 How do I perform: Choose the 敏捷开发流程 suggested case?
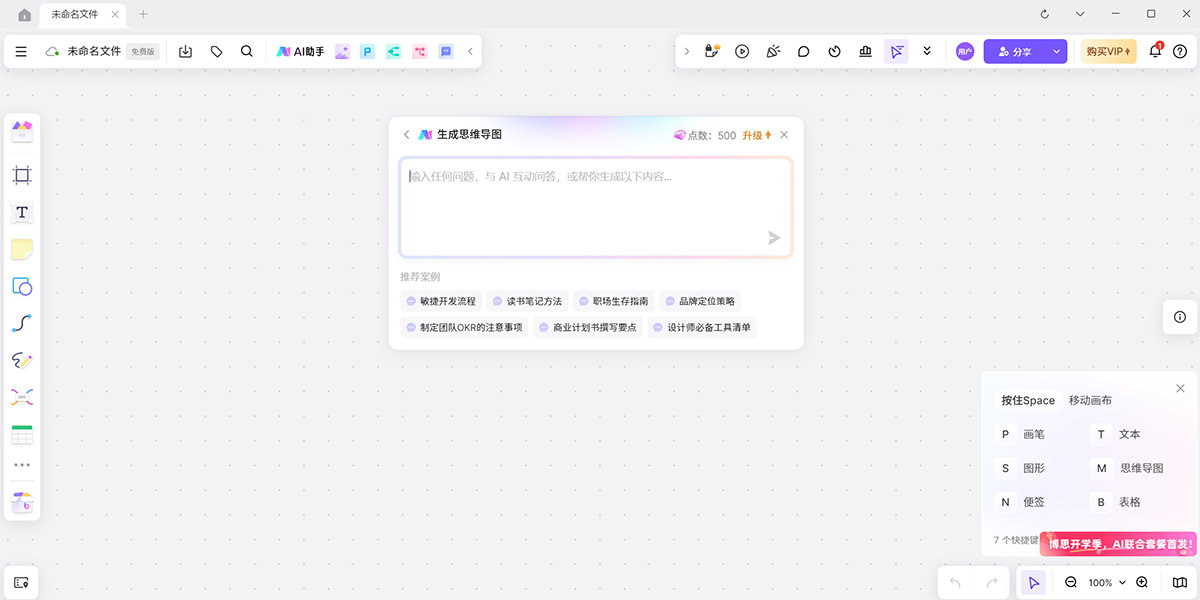click(441, 301)
